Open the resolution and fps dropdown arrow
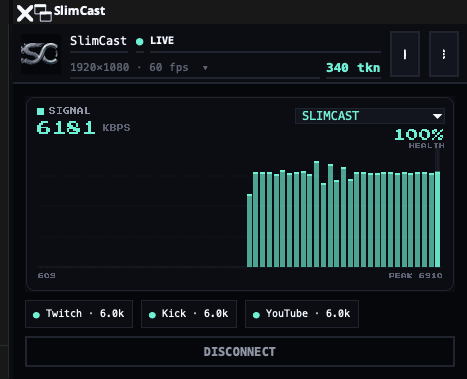This screenshot has height=379, width=467. coord(205,68)
